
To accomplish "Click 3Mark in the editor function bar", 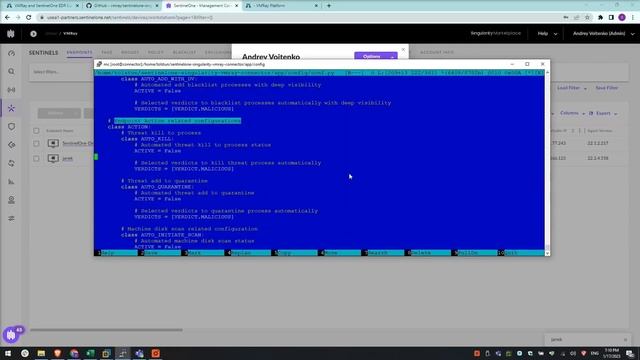I will point(203,253).
